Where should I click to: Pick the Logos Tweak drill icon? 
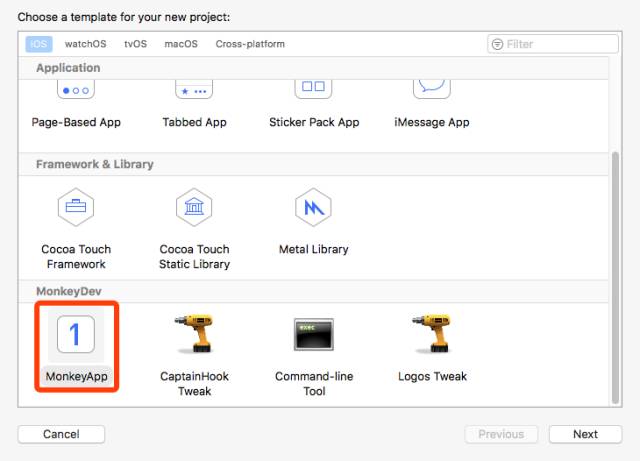pos(432,333)
